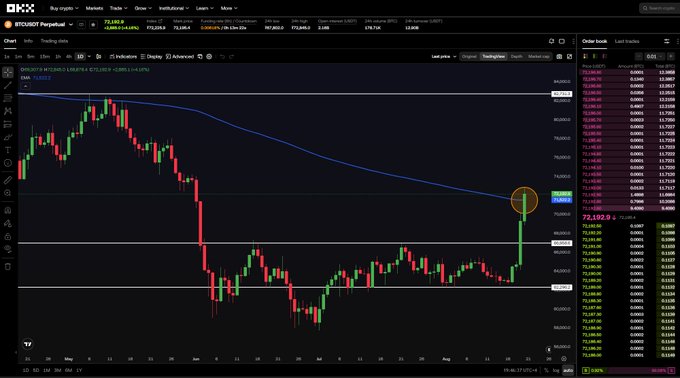Screen dimensions: 680x378
Task: Show asks-only order book view
Action: (x=604, y=56)
